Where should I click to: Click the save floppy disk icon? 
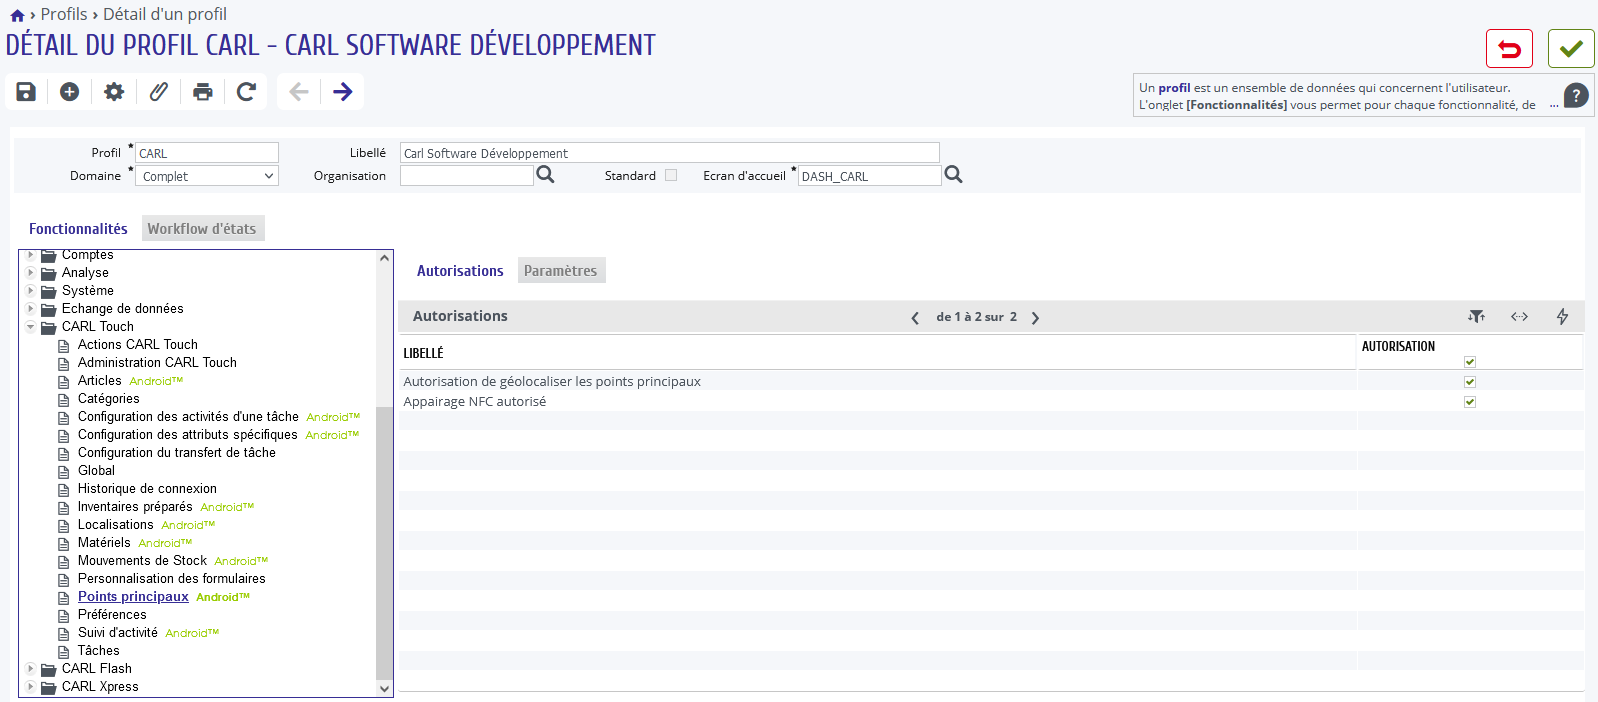[26, 92]
